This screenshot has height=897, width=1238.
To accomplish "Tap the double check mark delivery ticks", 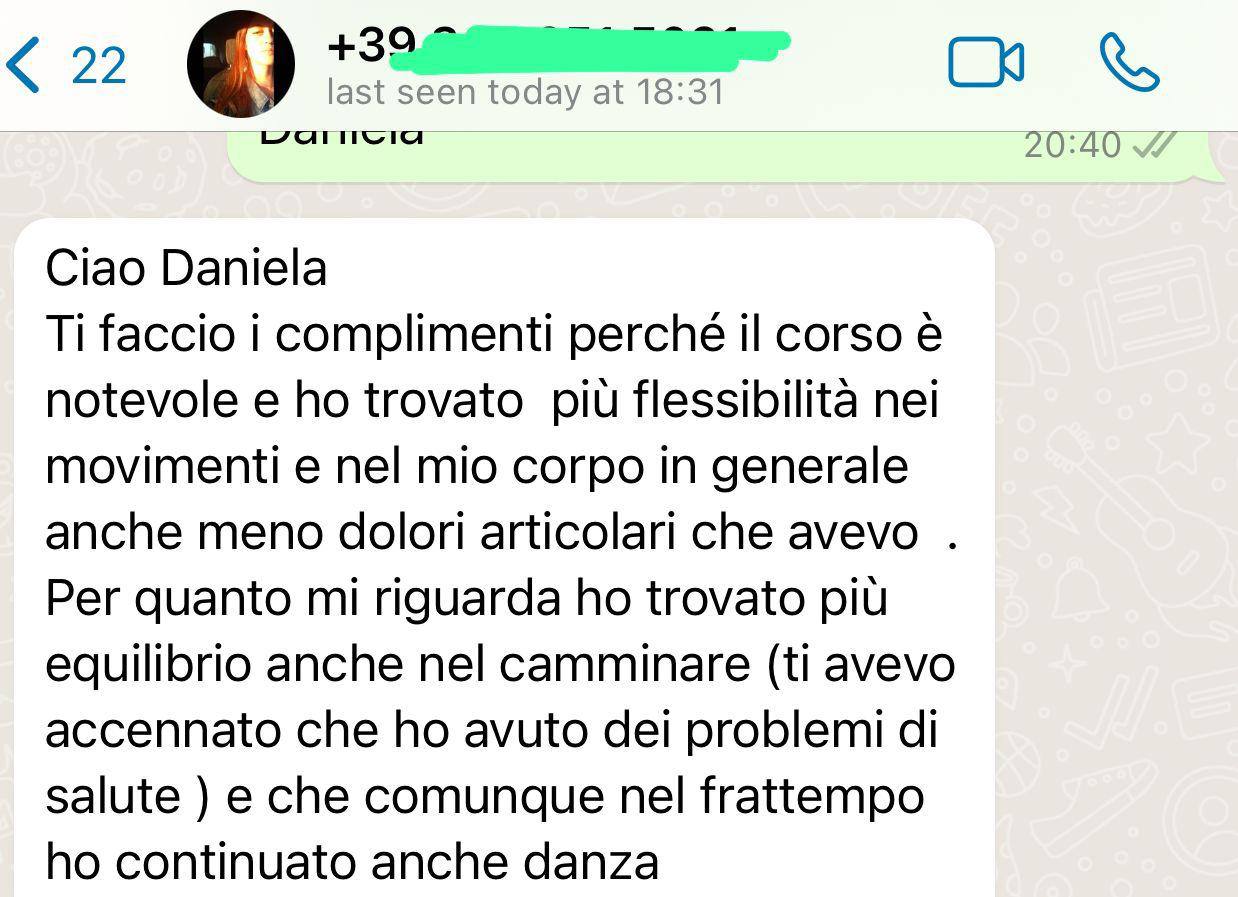I will pos(1153,147).
